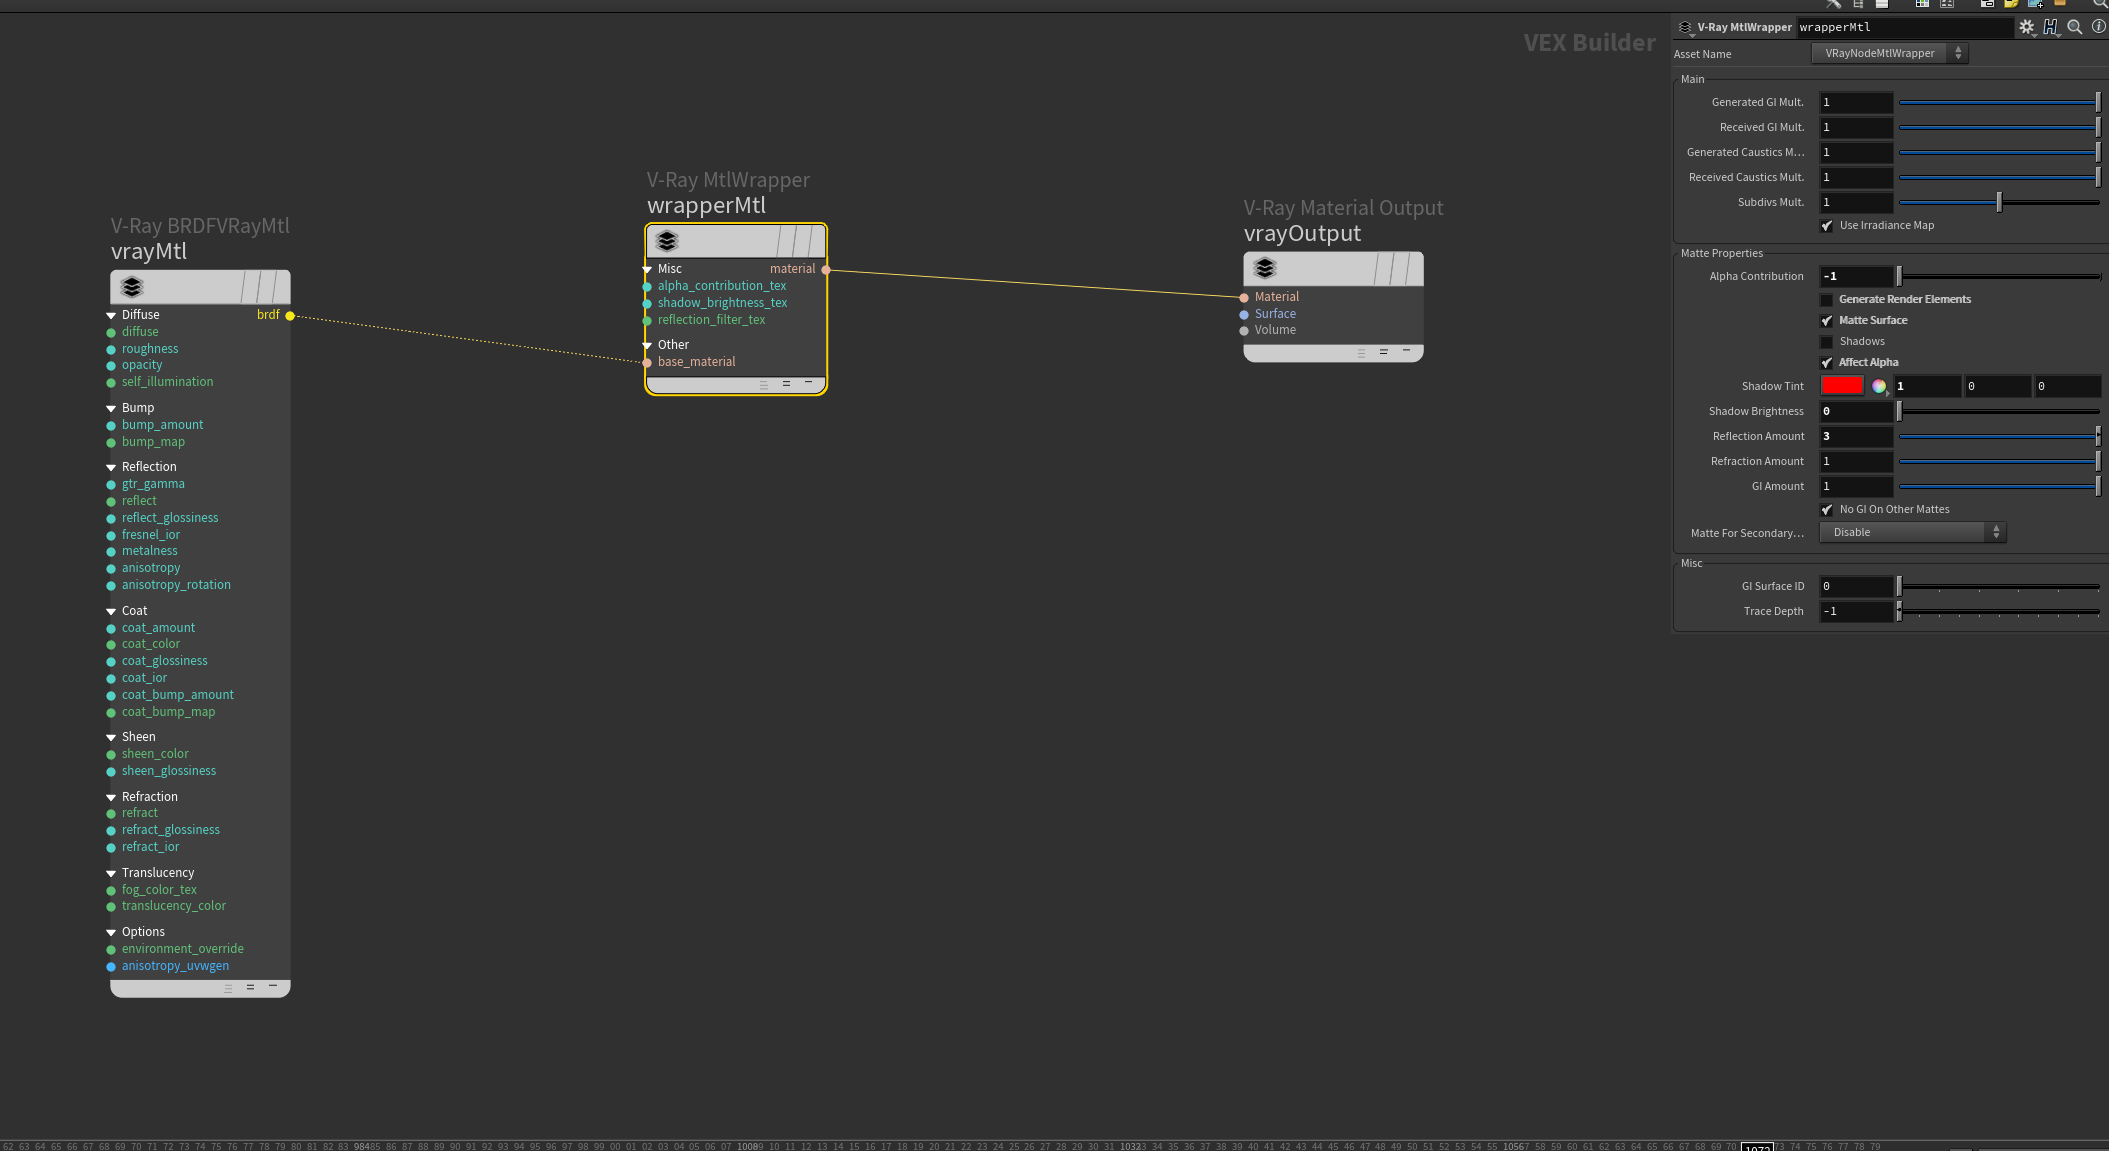Collapse the Diffuse group on vrayMtl
The height and width of the screenshot is (1151, 2109).
pos(111,315)
